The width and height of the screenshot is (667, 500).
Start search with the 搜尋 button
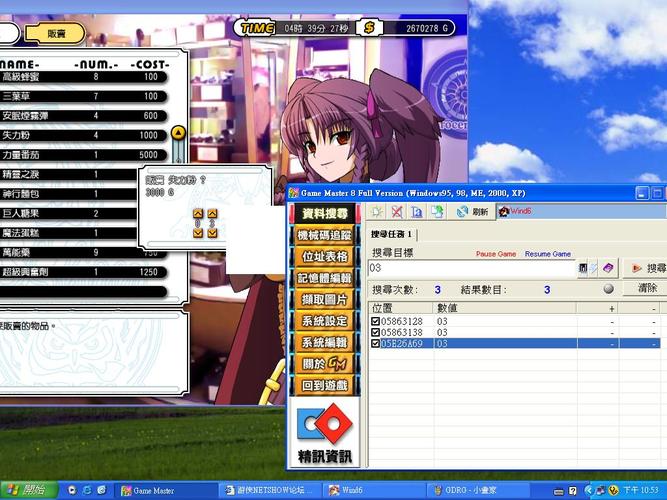pos(645,268)
